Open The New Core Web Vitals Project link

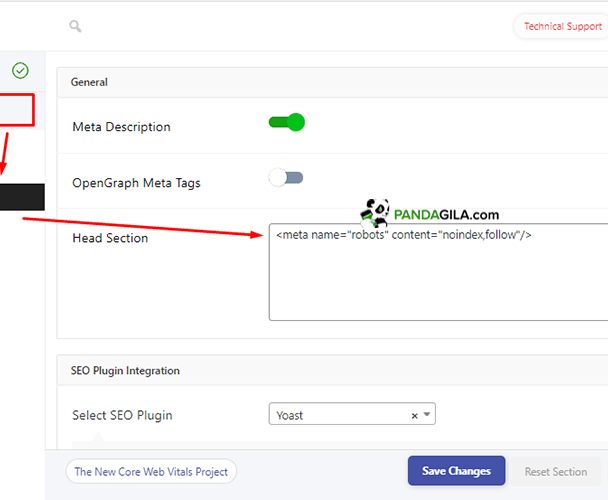151,472
